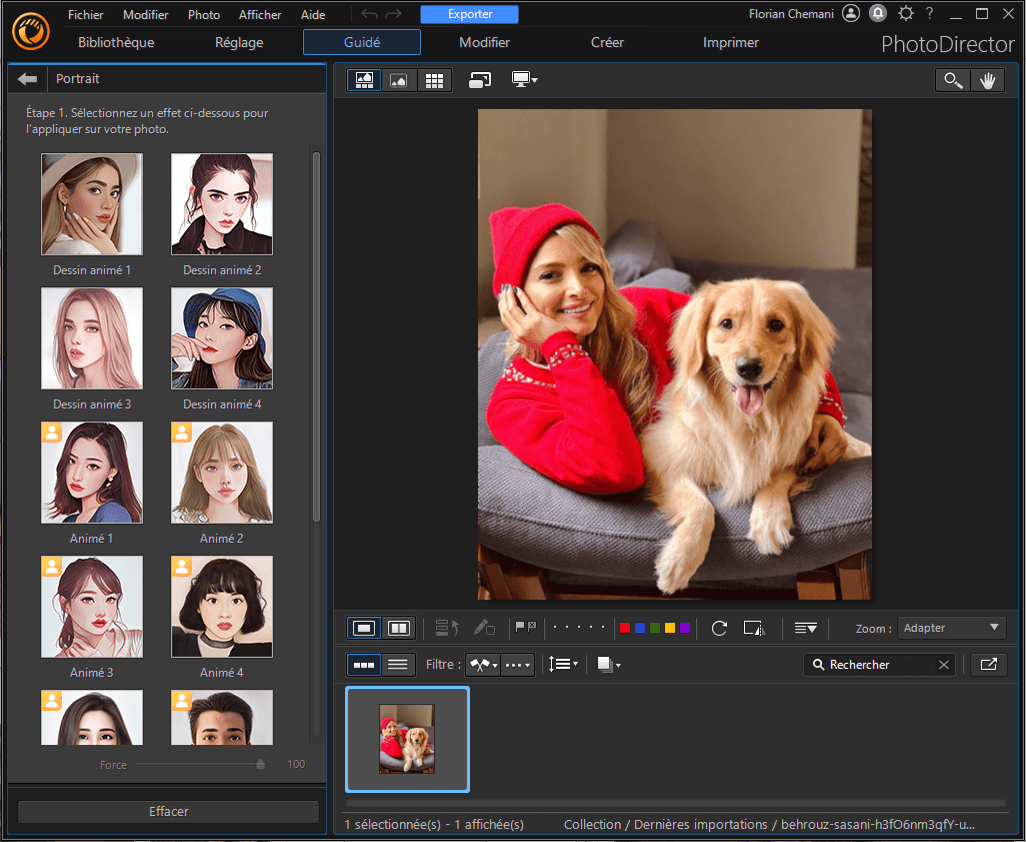
Task: Click the undo arrow
Action: 370,14
